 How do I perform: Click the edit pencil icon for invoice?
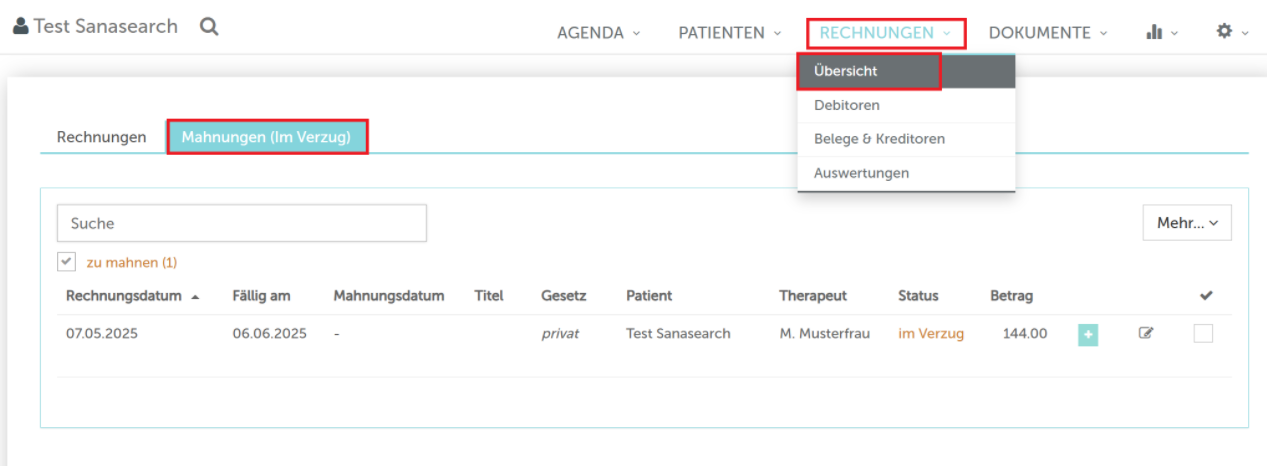tap(1146, 333)
